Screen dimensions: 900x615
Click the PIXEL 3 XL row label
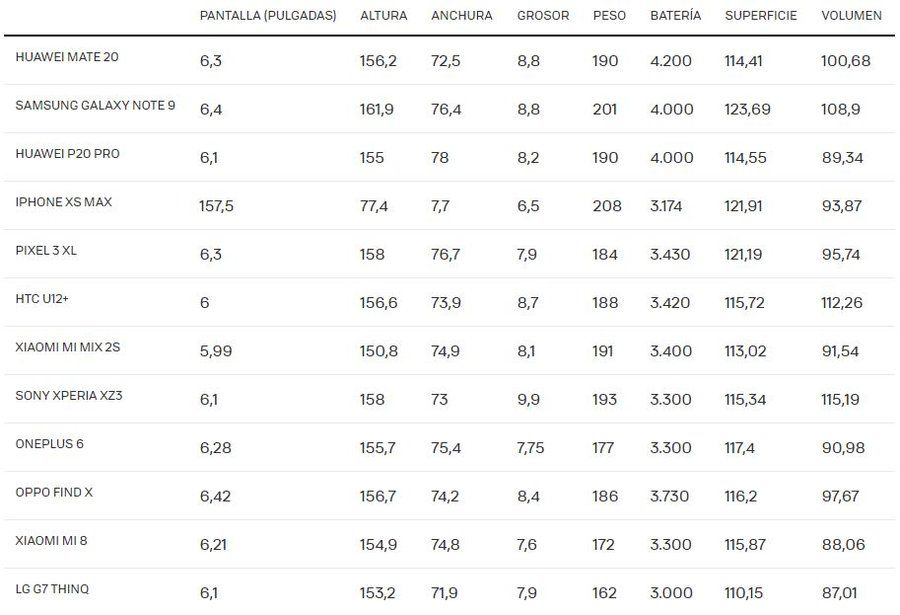pos(46,250)
